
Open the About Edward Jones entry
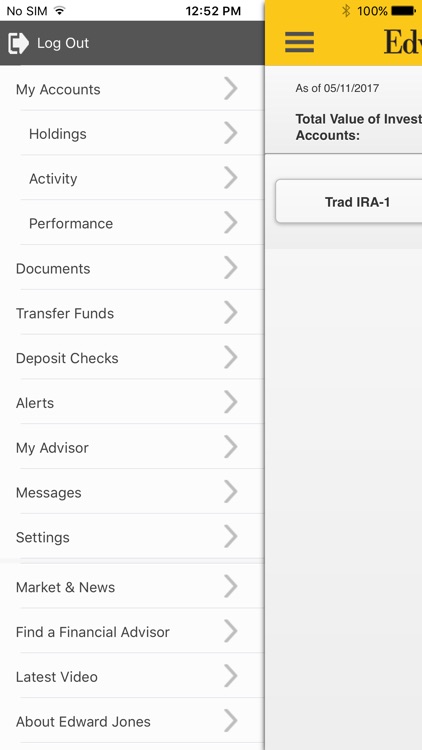click(x=132, y=721)
